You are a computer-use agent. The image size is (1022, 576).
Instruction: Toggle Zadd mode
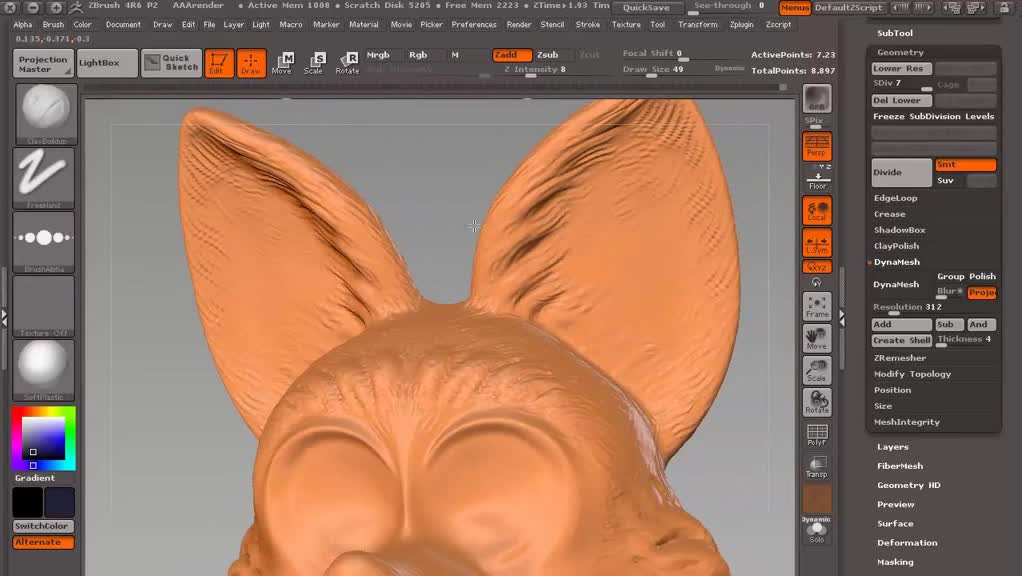click(512, 55)
